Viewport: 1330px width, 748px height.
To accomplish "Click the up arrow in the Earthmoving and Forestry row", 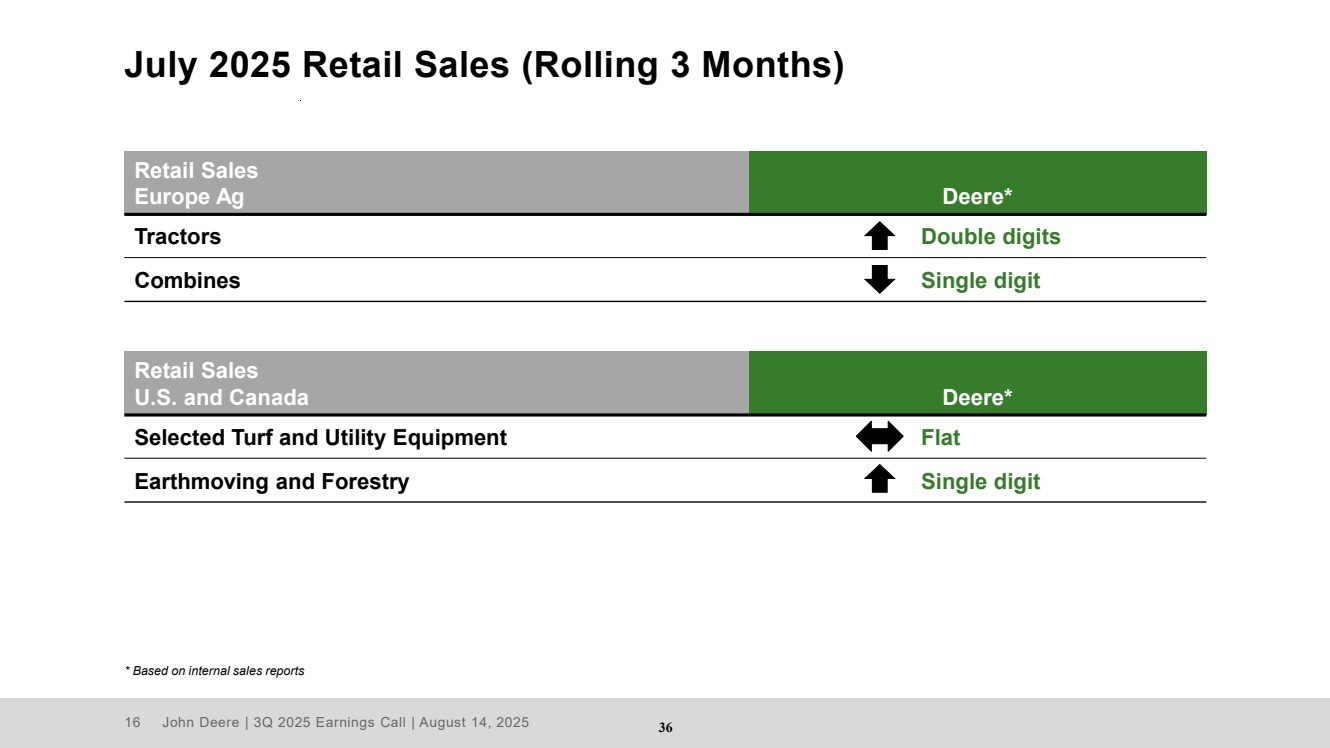I will click(879, 480).
